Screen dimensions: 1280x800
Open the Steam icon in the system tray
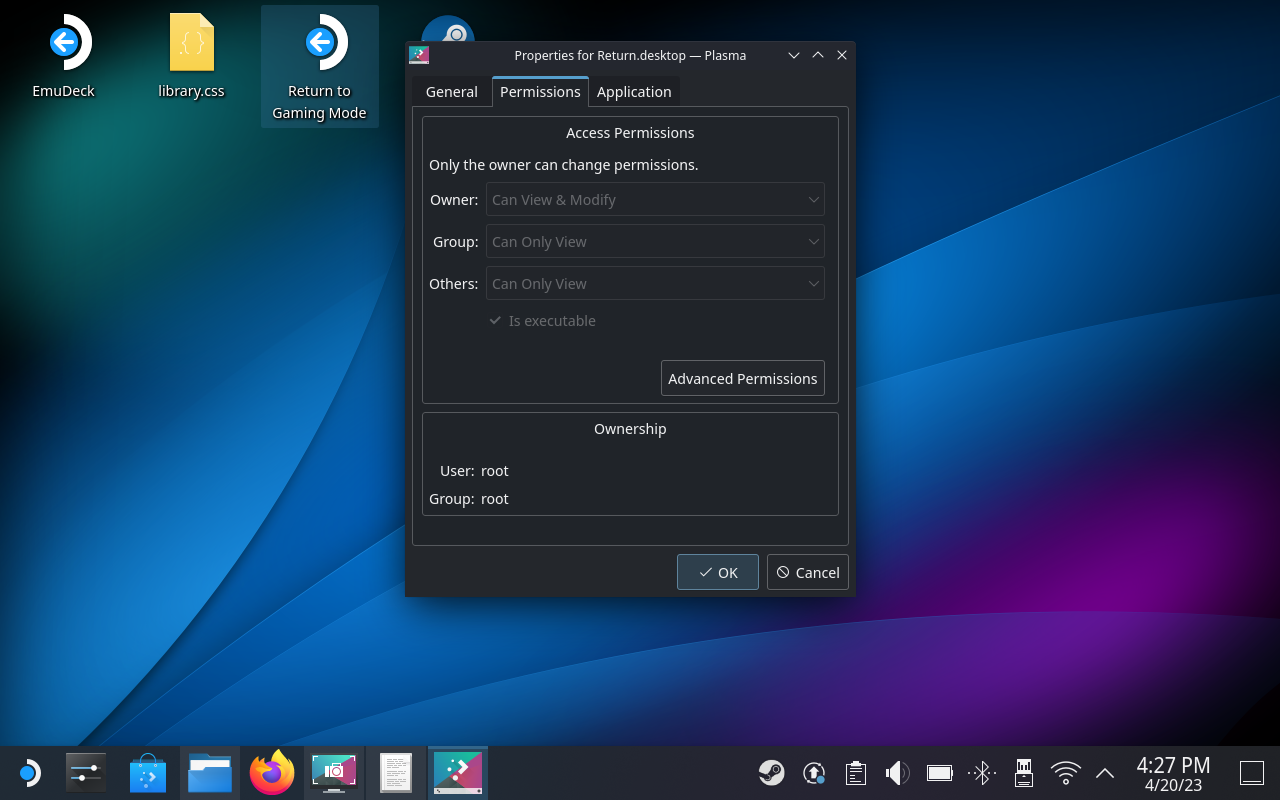click(771, 772)
